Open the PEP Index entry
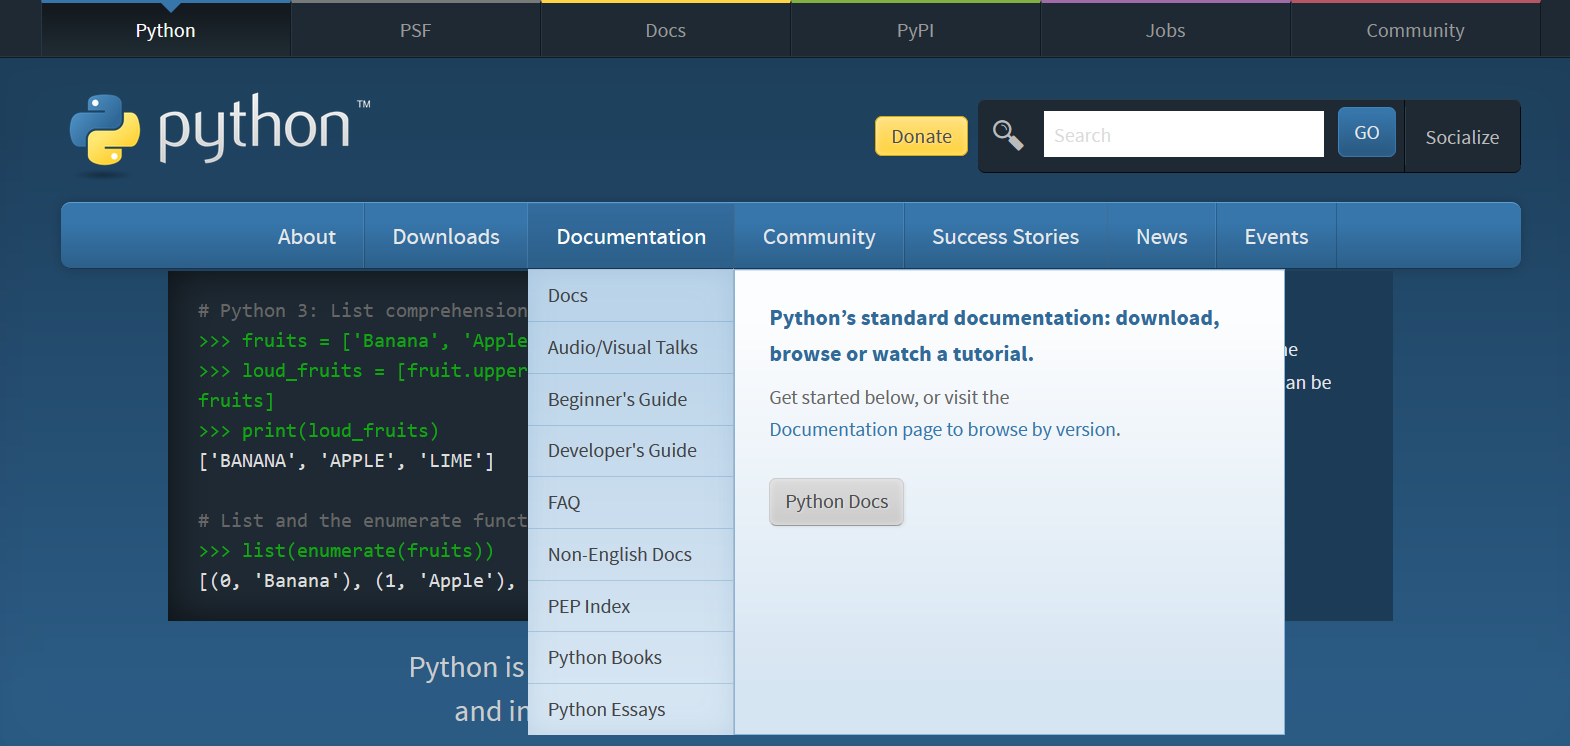This screenshot has width=1570, height=746. pos(631,607)
